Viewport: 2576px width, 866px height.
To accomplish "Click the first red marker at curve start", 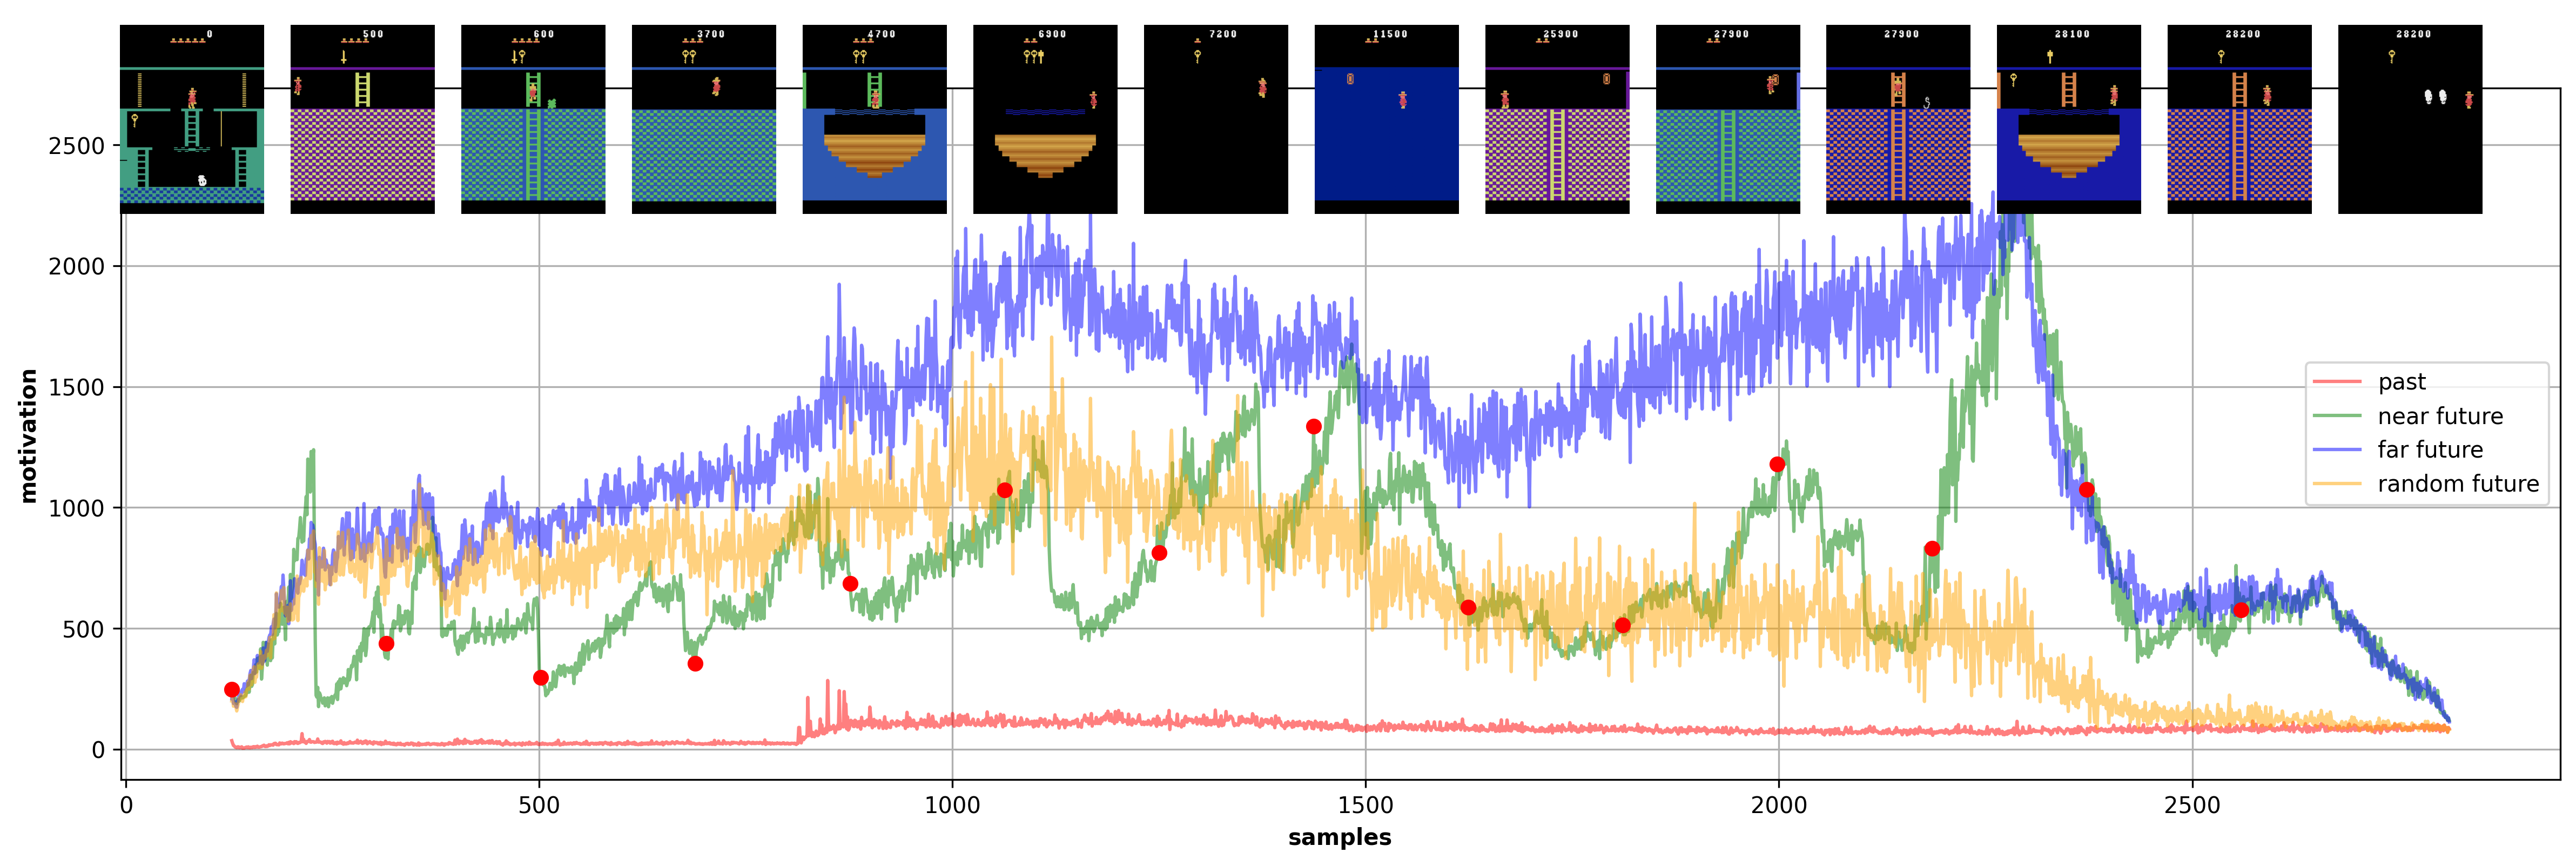I will pos(232,690).
